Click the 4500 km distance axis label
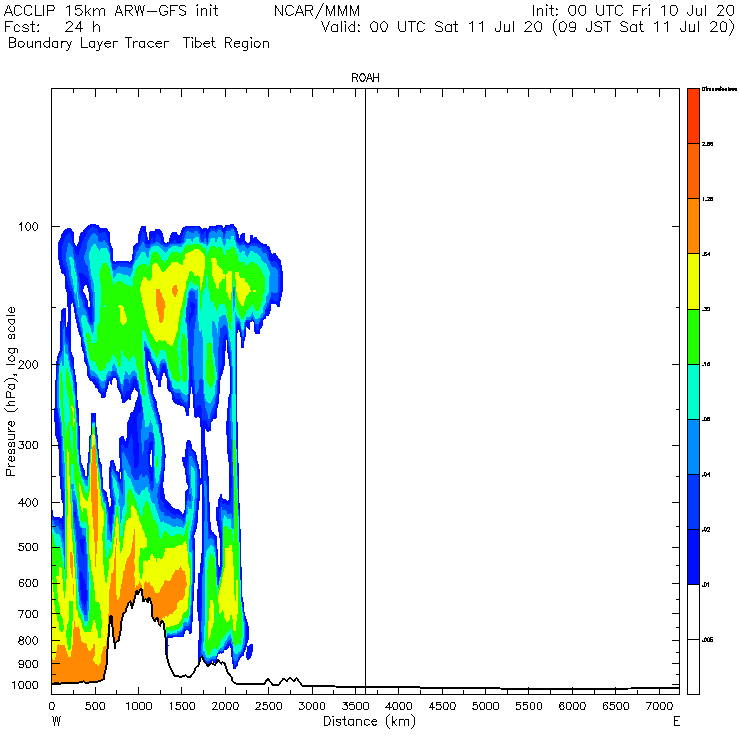The image size is (740, 740). pyautogui.click(x=442, y=706)
